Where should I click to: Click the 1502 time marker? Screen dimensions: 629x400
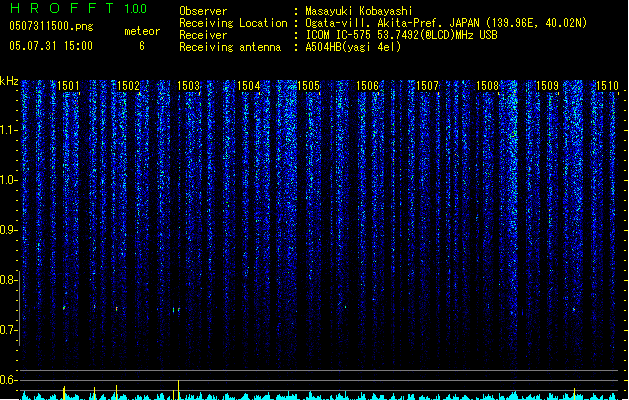[x=128, y=86]
